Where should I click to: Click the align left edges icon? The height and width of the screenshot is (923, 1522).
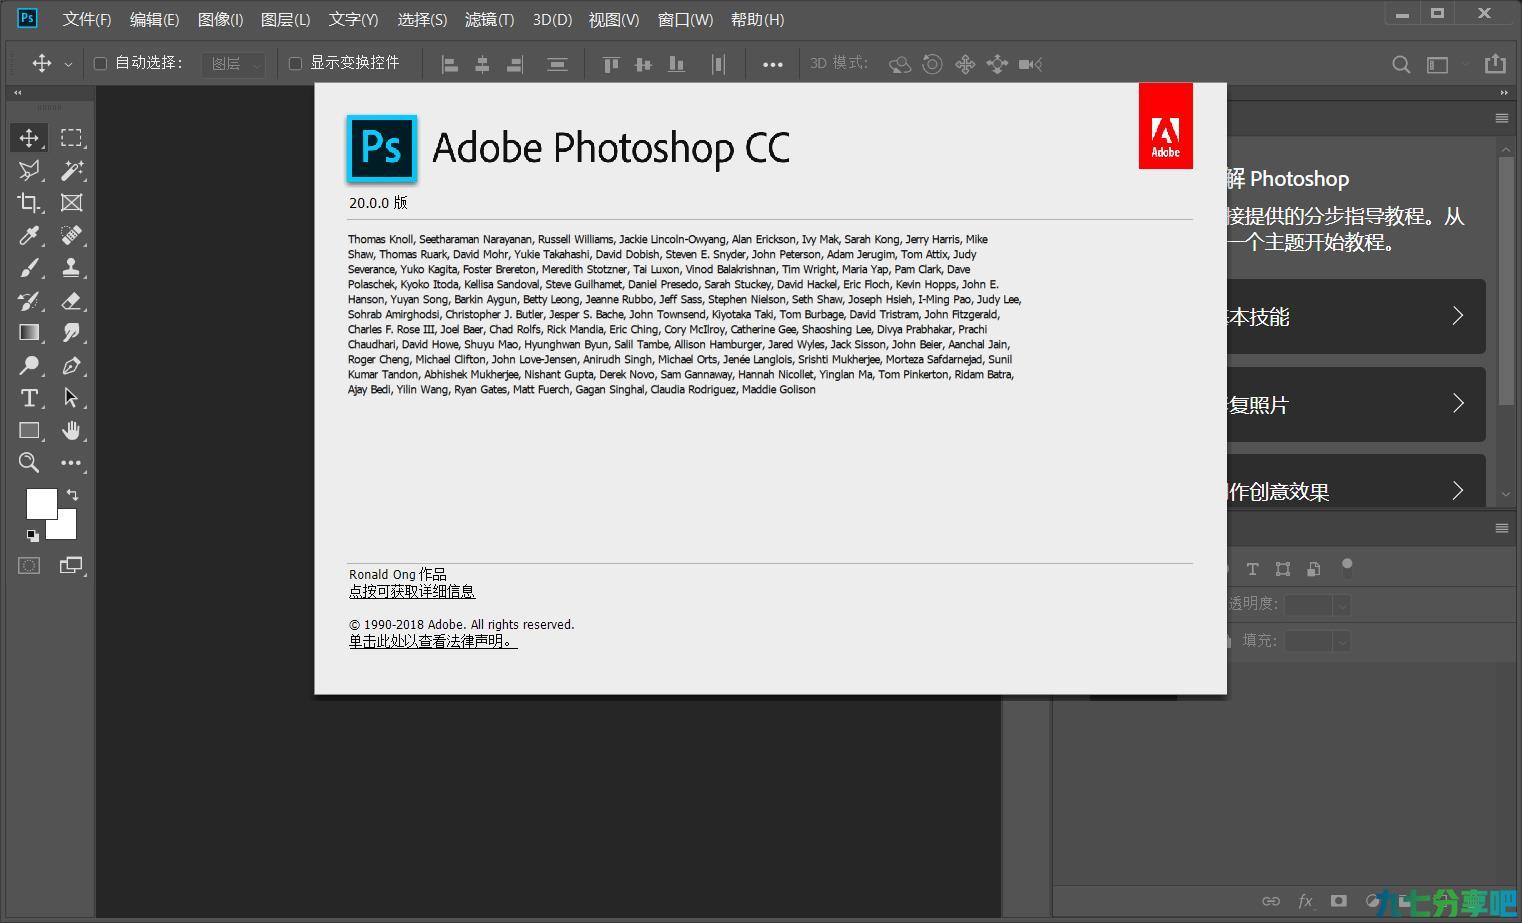[x=450, y=64]
